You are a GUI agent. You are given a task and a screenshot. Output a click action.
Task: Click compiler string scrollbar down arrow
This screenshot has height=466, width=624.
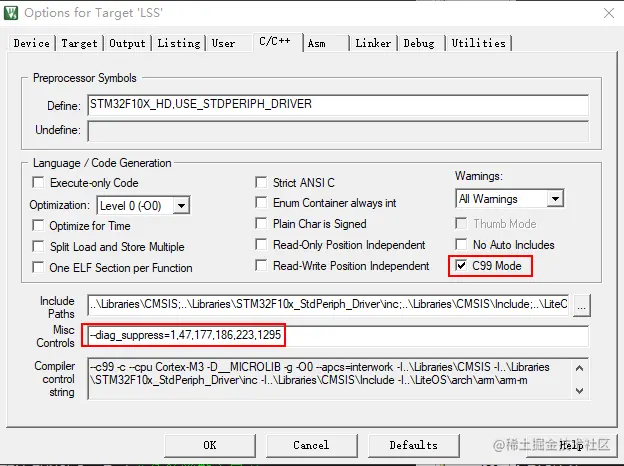(580, 391)
